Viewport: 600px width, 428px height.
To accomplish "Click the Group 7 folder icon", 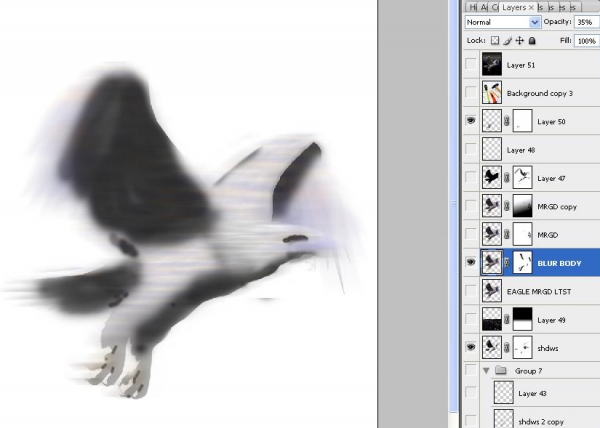I will coord(501,370).
